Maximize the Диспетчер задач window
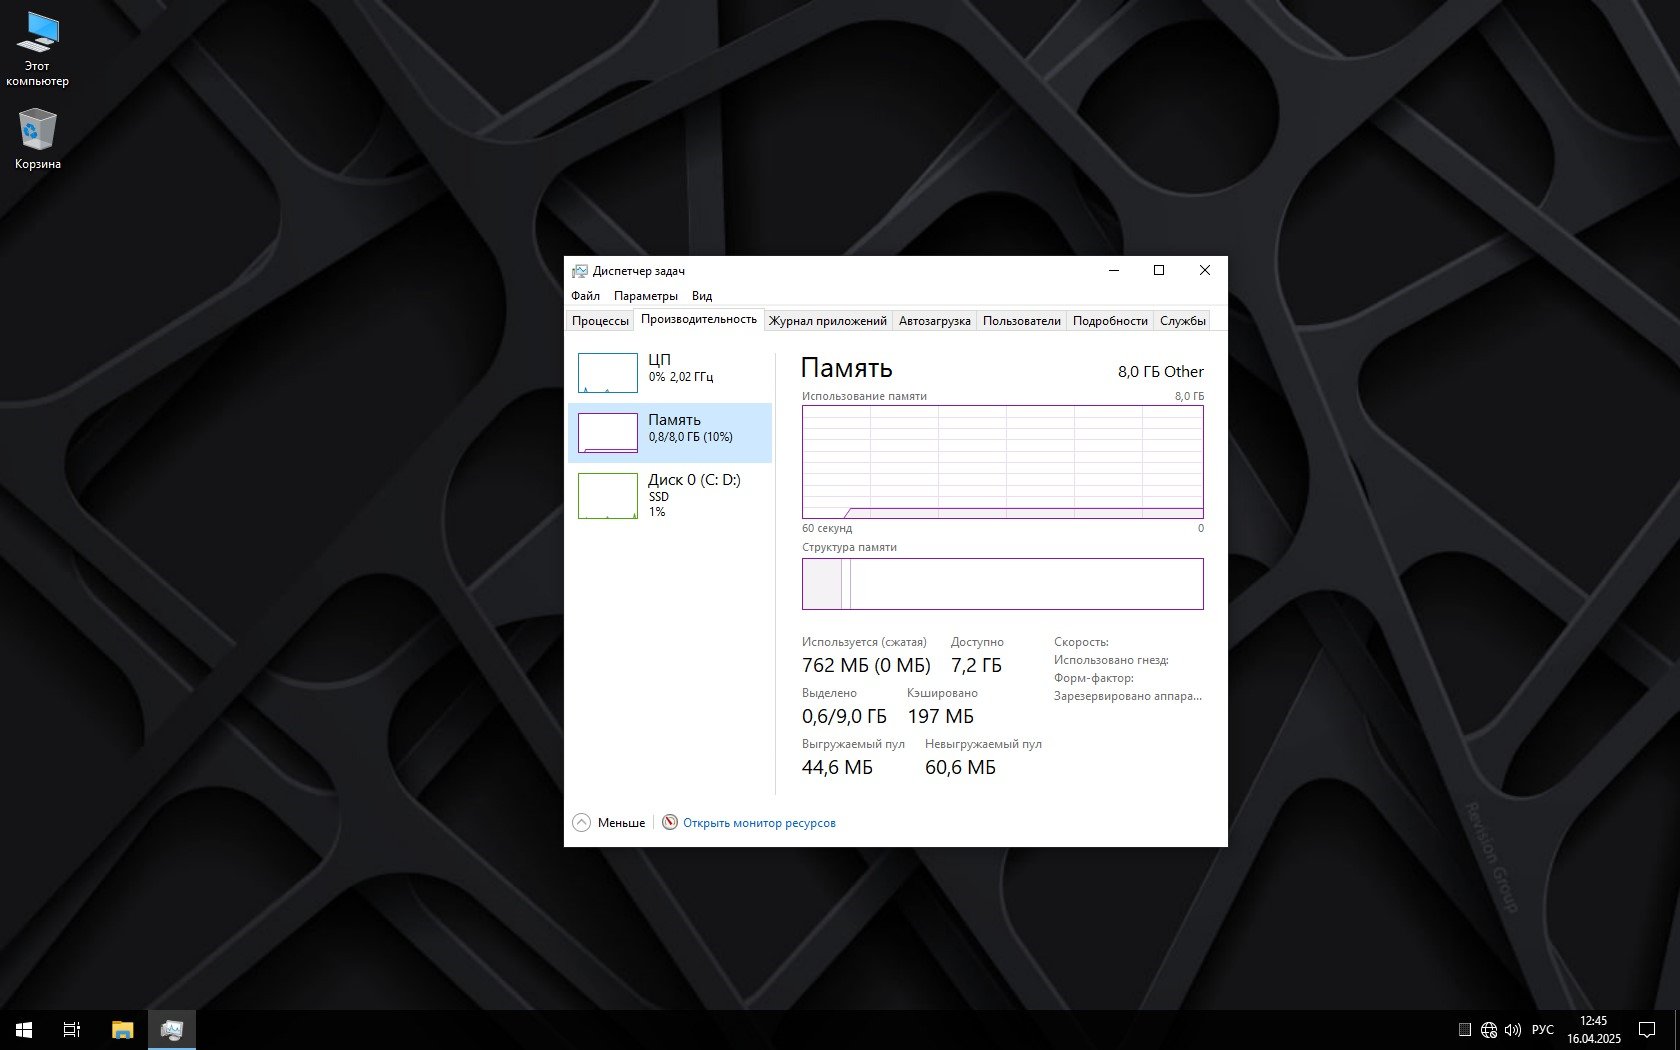The height and width of the screenshot is (1050, 1680). (1159, 270)
